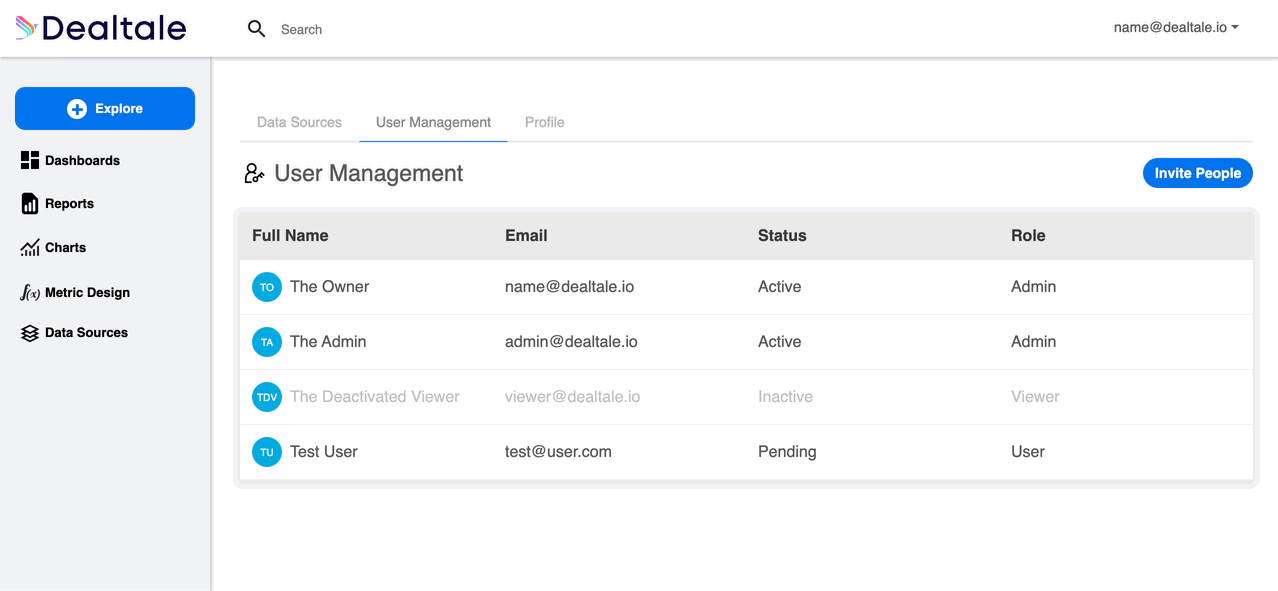Click the blue Explore button
Viewport: 1278px width, 591px height.
coord(105,108)
